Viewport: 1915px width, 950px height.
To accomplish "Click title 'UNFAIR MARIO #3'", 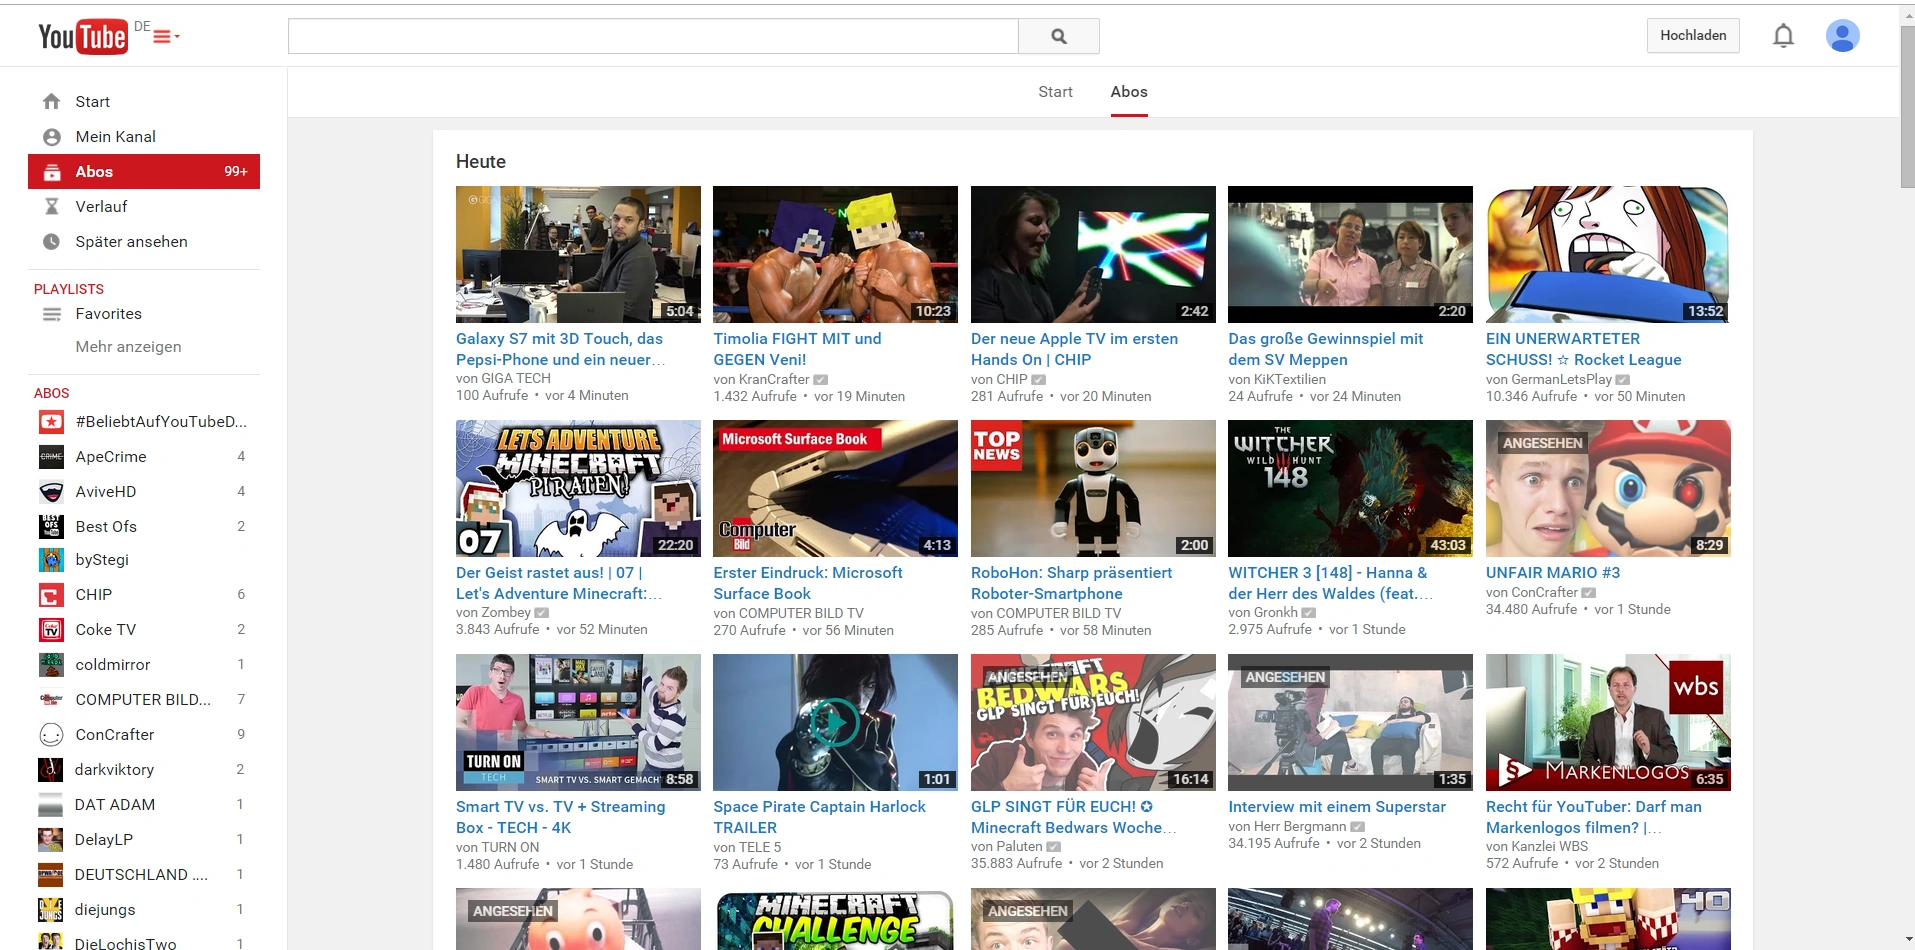I will (1553, 573).
